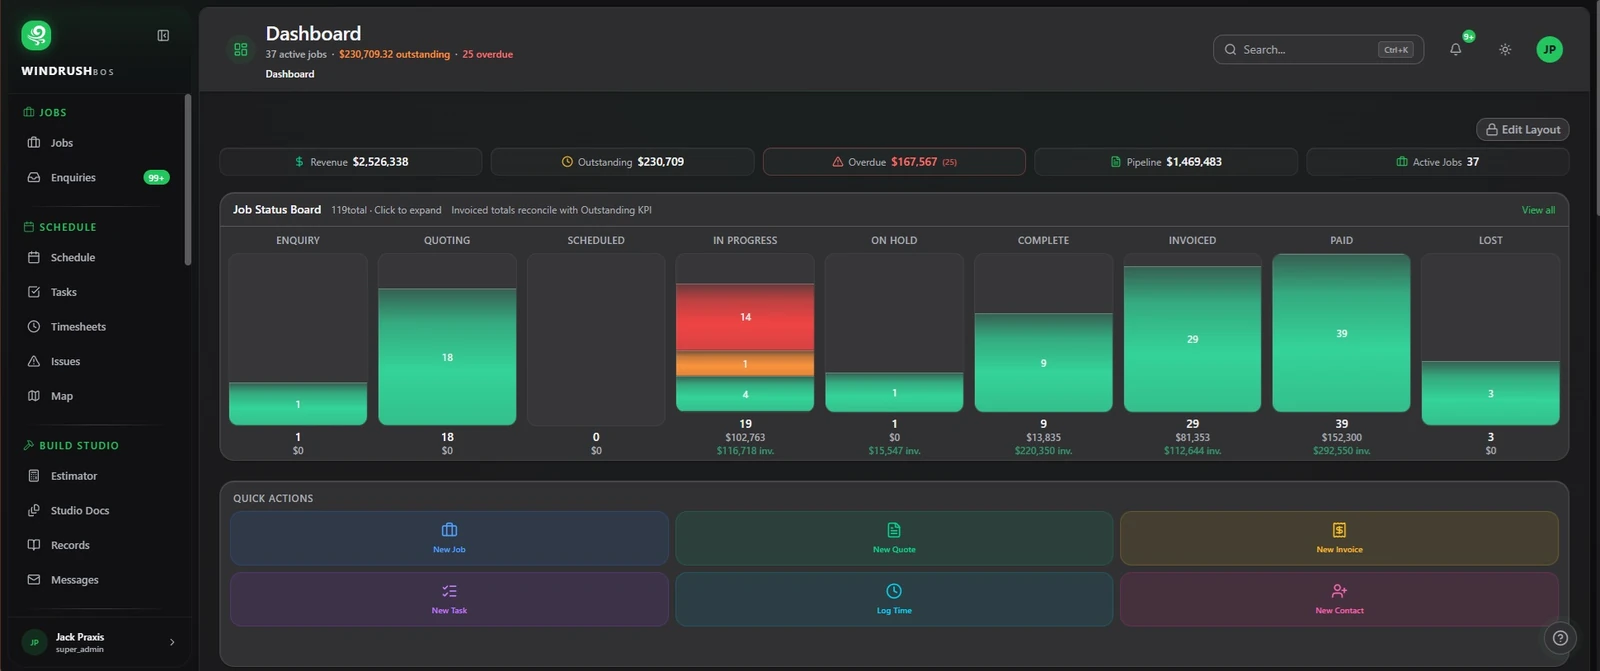The image size is (1600, 671).
Task: Open Enquiries in the sidebar
Action: click(98, 178)
